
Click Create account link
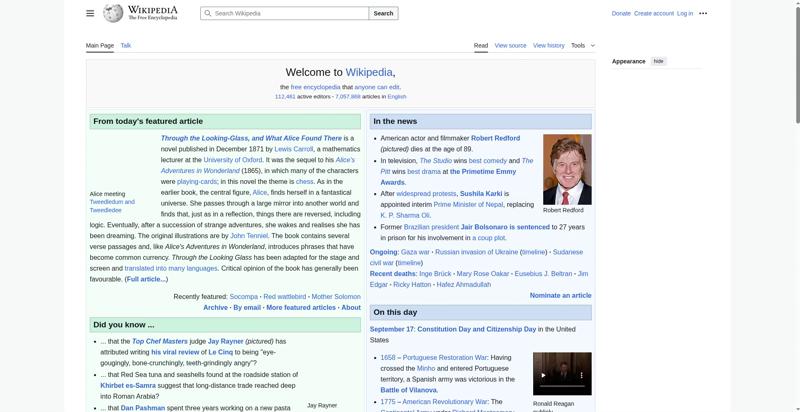[654, 13]
